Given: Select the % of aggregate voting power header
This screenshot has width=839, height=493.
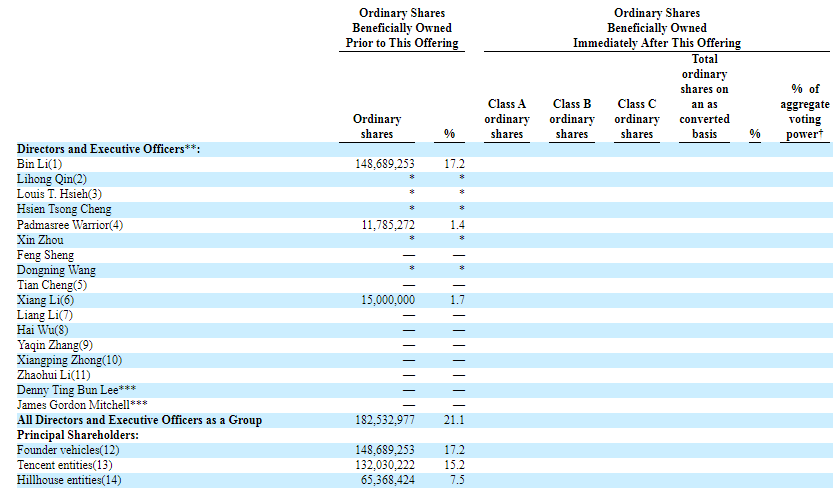Looking at the screenshot, I should coord(805,112).
